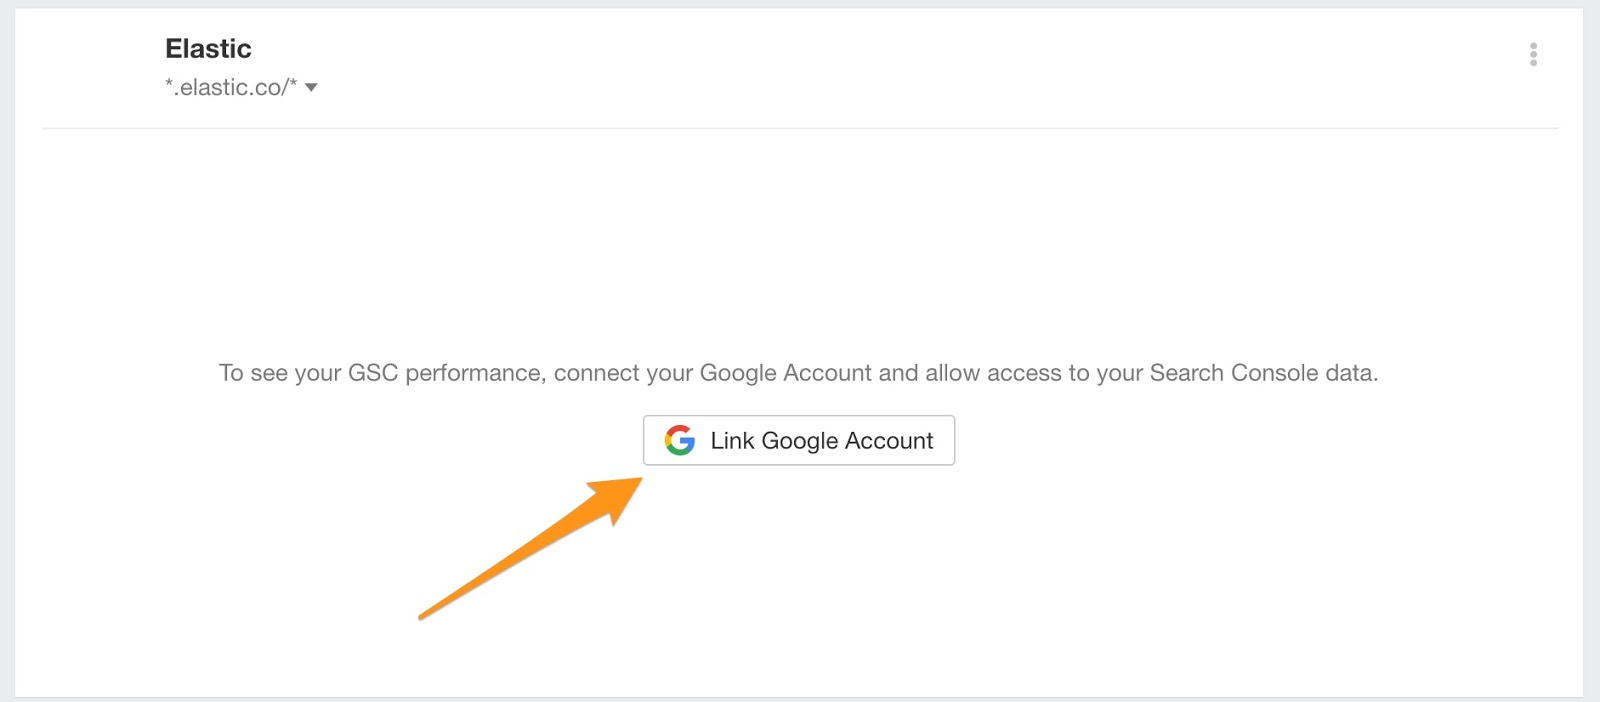1600x702 pixels.
Task: Select the Elastic project title
Action: [208, 48]
